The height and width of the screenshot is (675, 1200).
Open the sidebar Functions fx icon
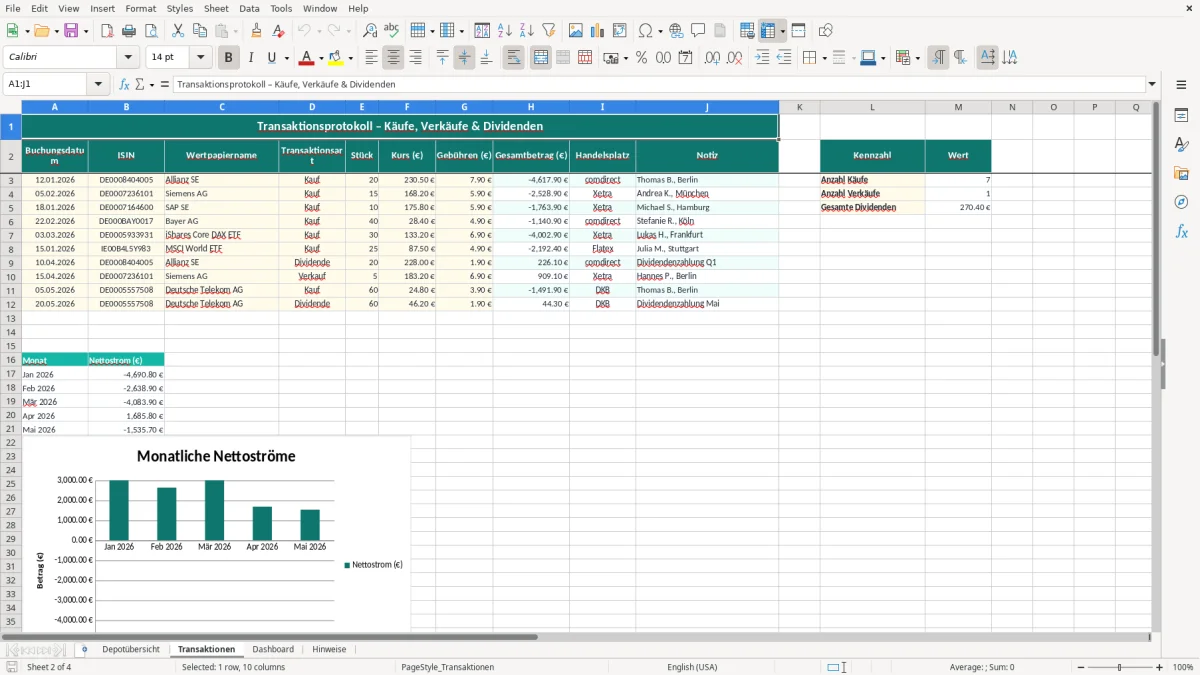(1181, 231)
